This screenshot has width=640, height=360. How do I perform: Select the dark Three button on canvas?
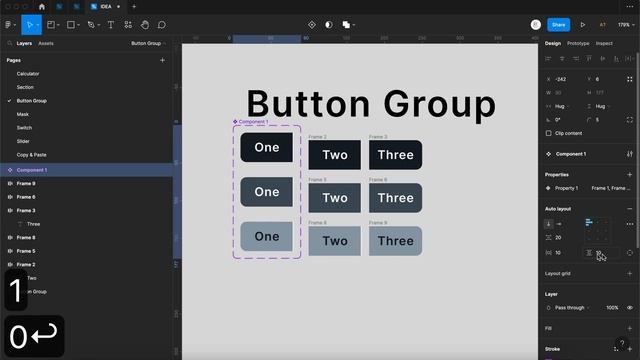[x=395, y=155]
